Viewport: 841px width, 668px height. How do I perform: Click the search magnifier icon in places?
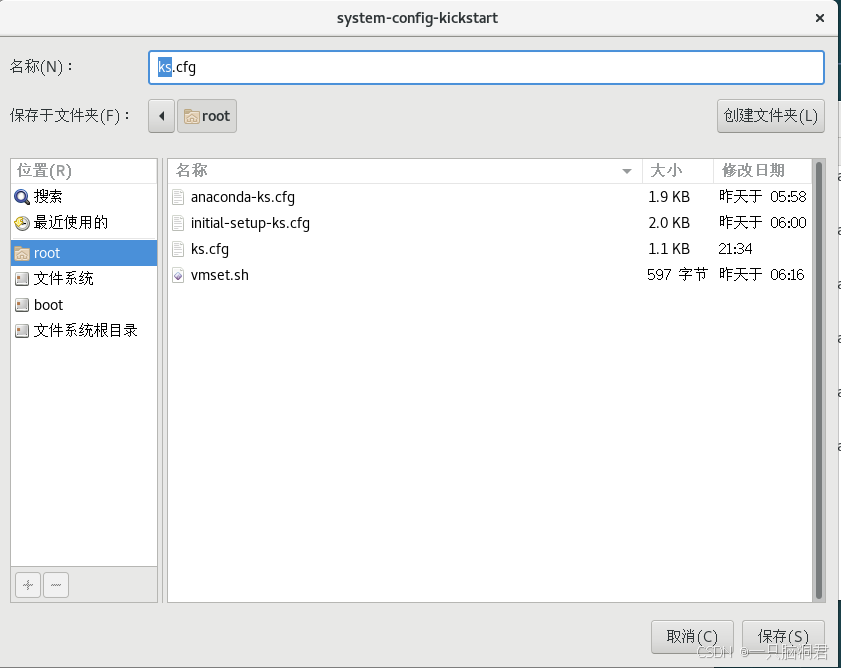click(22, 197)
